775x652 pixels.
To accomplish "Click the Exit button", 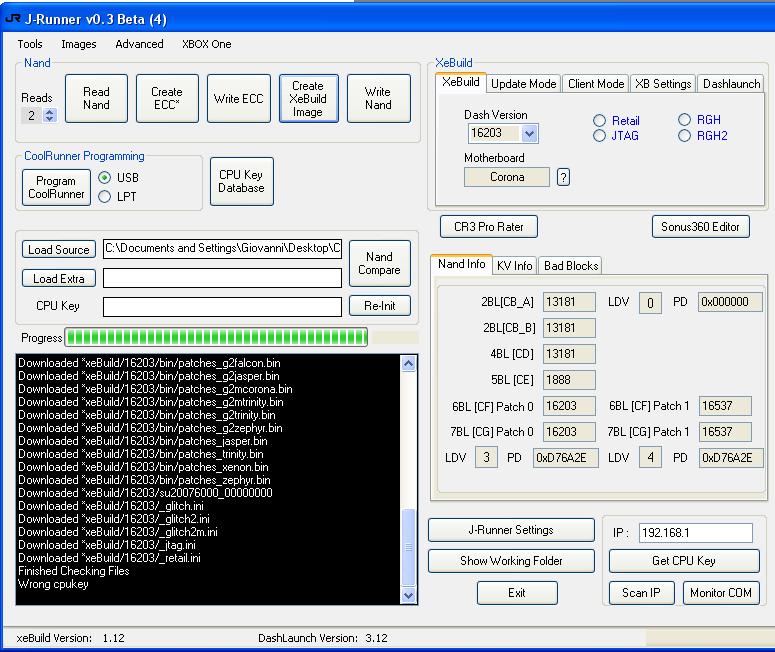I will coord(517,593).
